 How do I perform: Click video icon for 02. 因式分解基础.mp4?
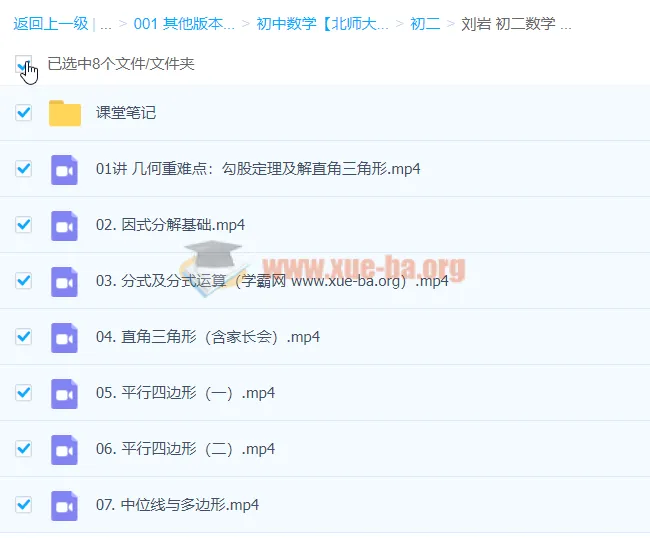tap(65, 225)
